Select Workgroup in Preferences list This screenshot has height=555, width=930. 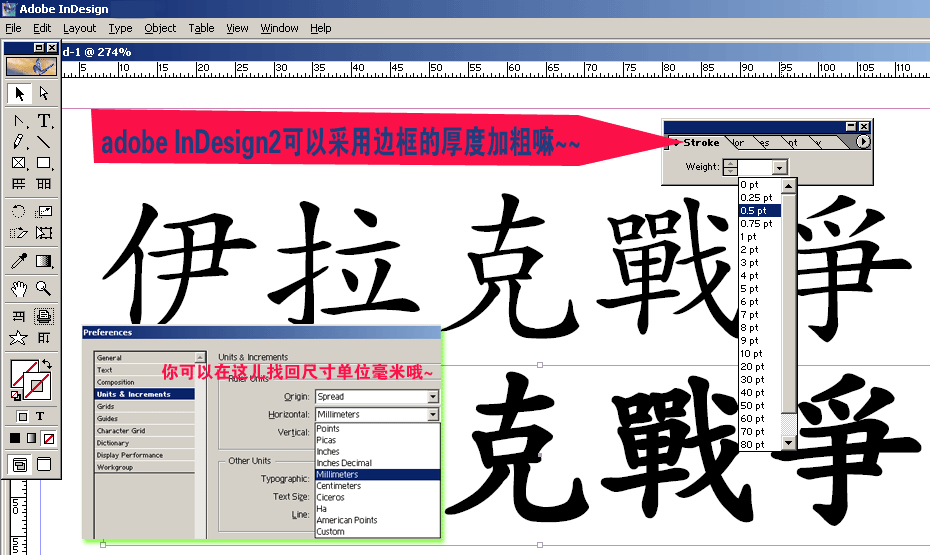pos(145,467)
